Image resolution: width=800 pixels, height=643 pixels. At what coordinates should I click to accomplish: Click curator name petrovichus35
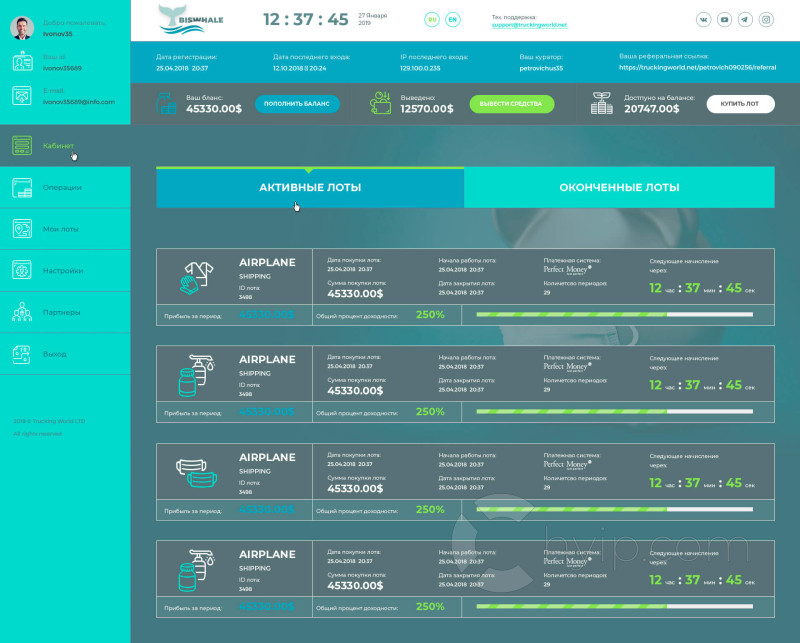click(541, 68)
